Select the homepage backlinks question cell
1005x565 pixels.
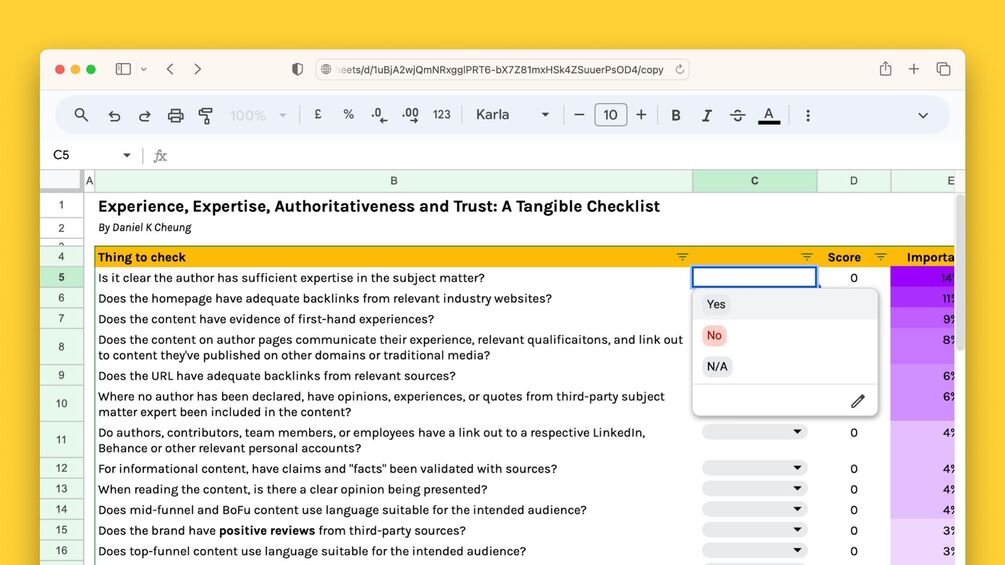pos(394,299)
